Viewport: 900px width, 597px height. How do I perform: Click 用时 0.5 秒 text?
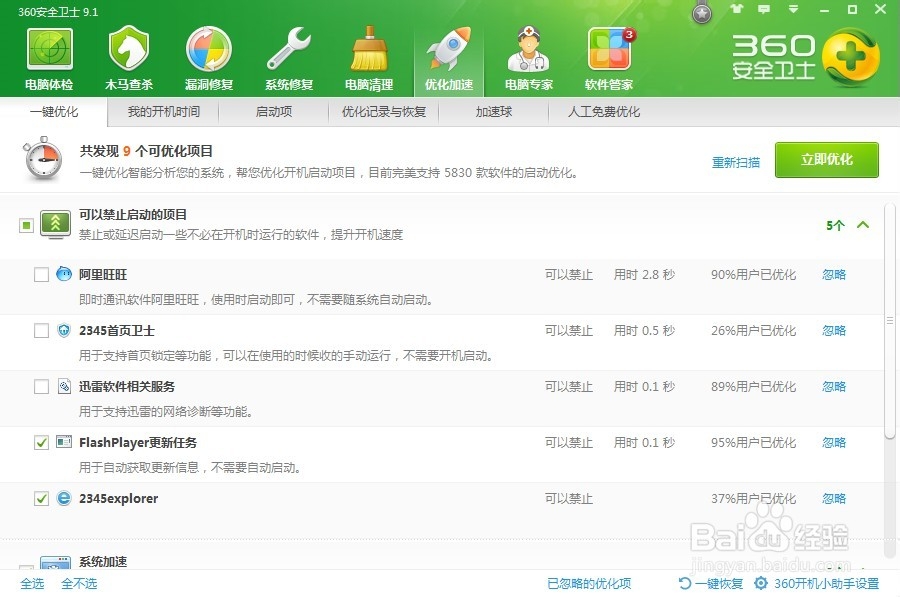(644, 331)
